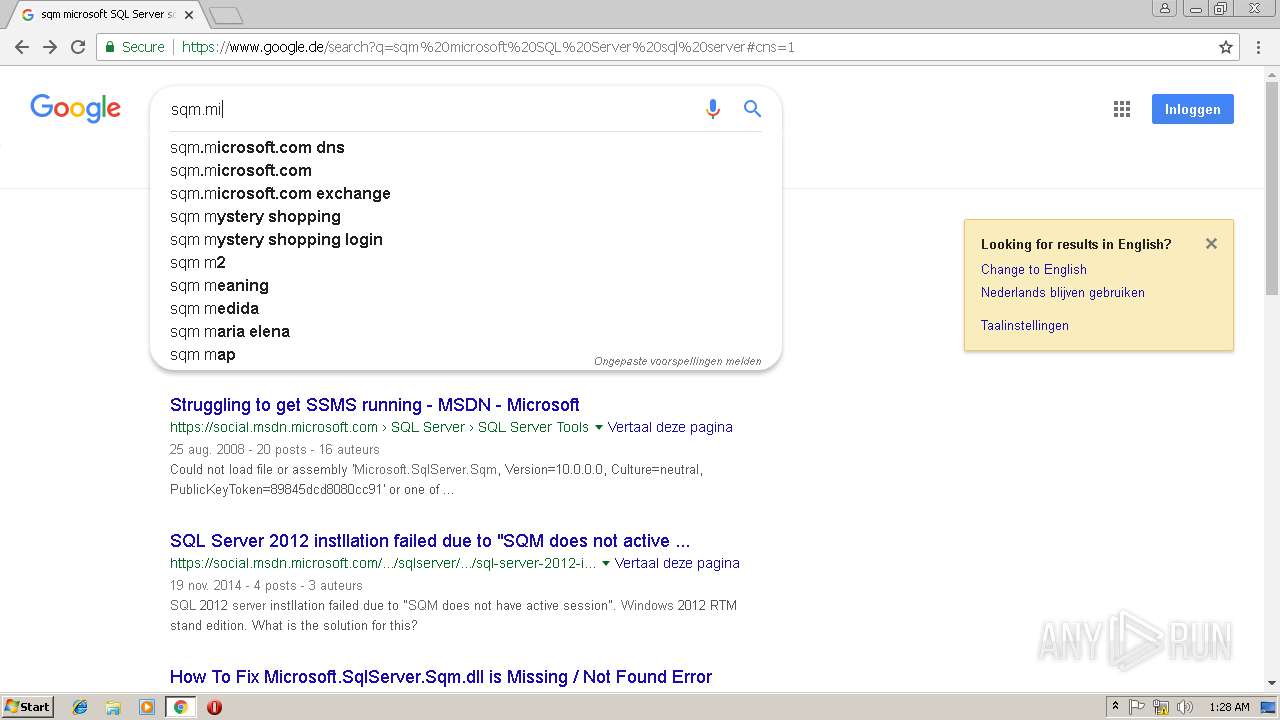The image size is (1280, 720).
Task: Open the file explorer taskbar icon
Action: [113, 707]
